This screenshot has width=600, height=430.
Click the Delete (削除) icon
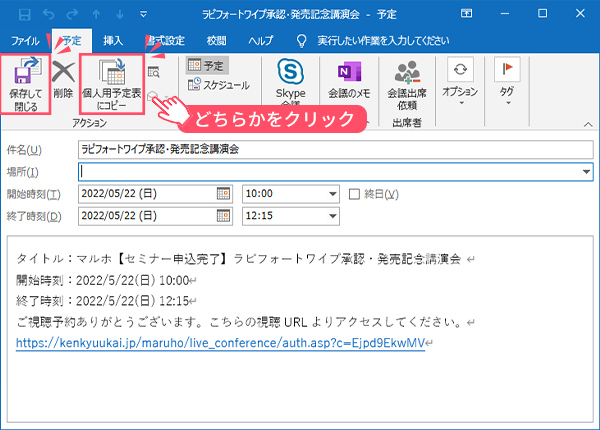click(63, 80)
